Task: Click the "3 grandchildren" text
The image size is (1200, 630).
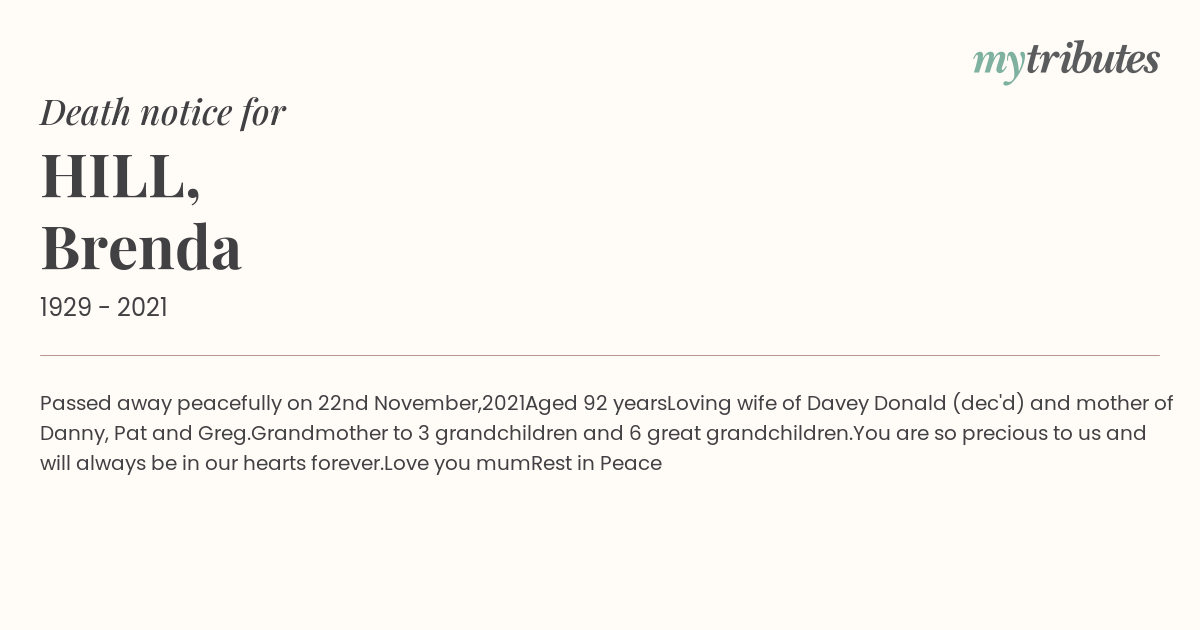Action: tap(496, 433)
